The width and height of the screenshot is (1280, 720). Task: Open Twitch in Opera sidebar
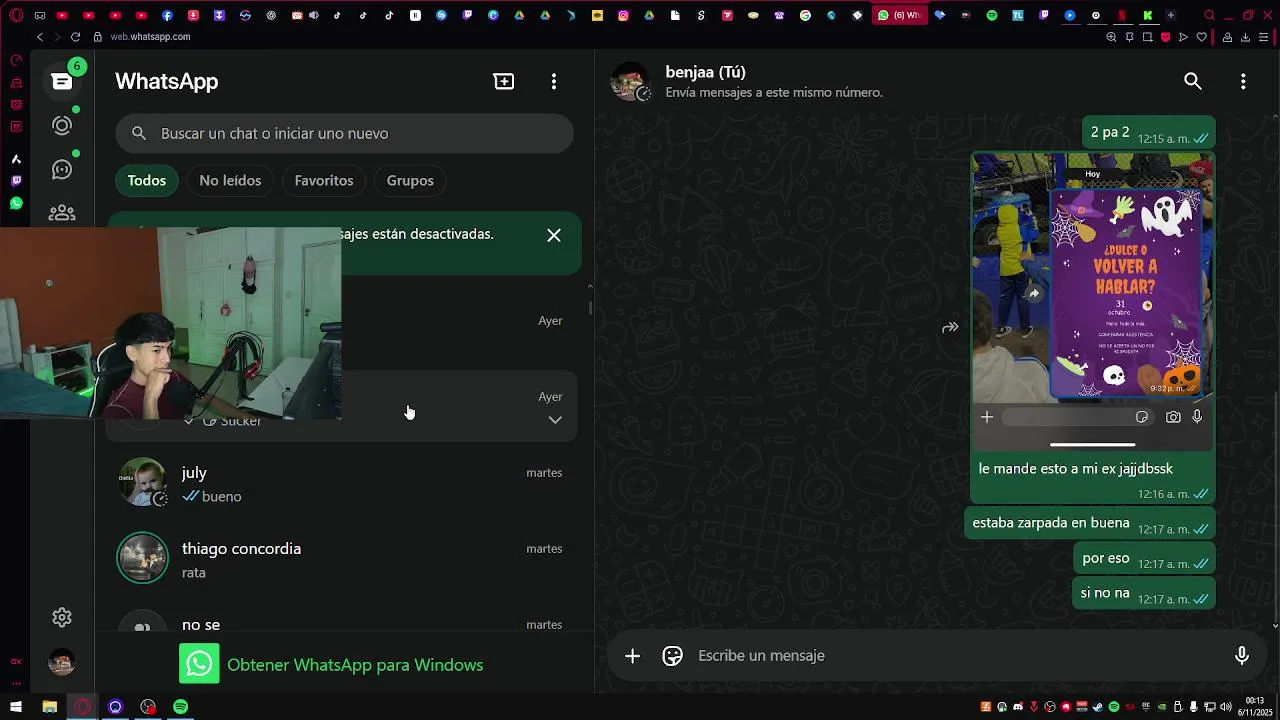(16, 181)
